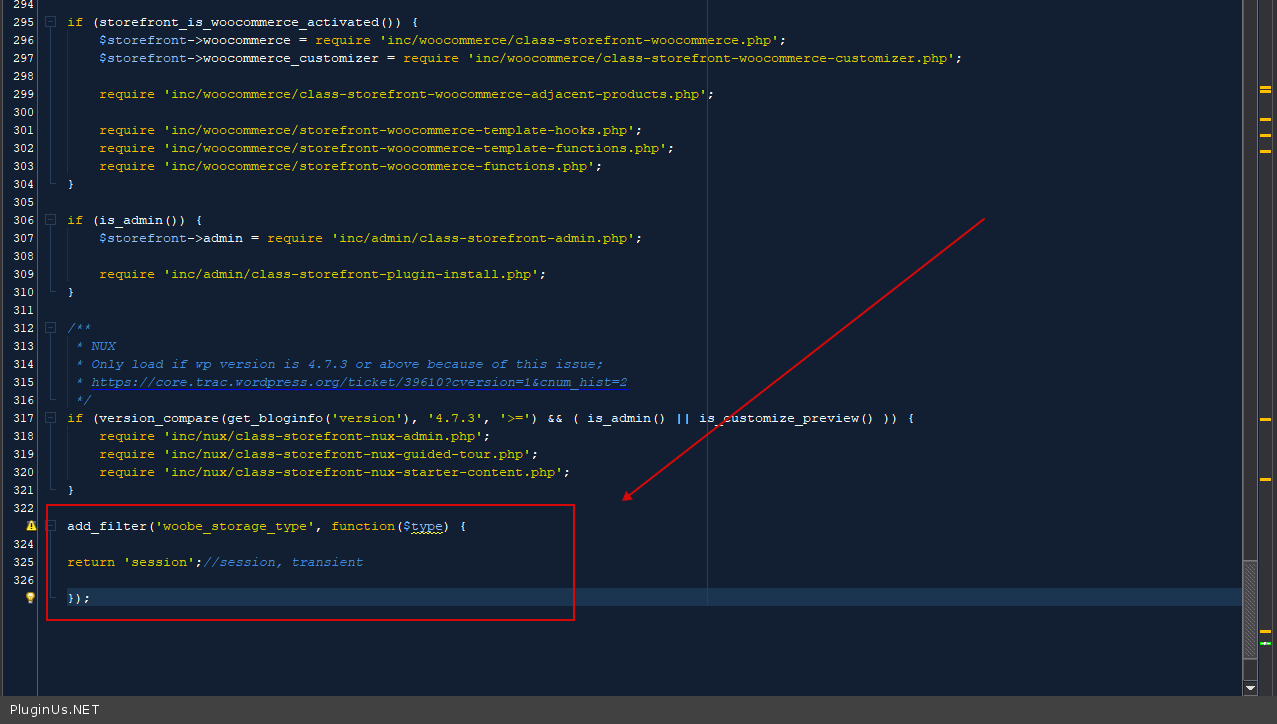
Task: Collapse the storefront_is_woocommerce_activated if block
Action: [x=50, y=22]
